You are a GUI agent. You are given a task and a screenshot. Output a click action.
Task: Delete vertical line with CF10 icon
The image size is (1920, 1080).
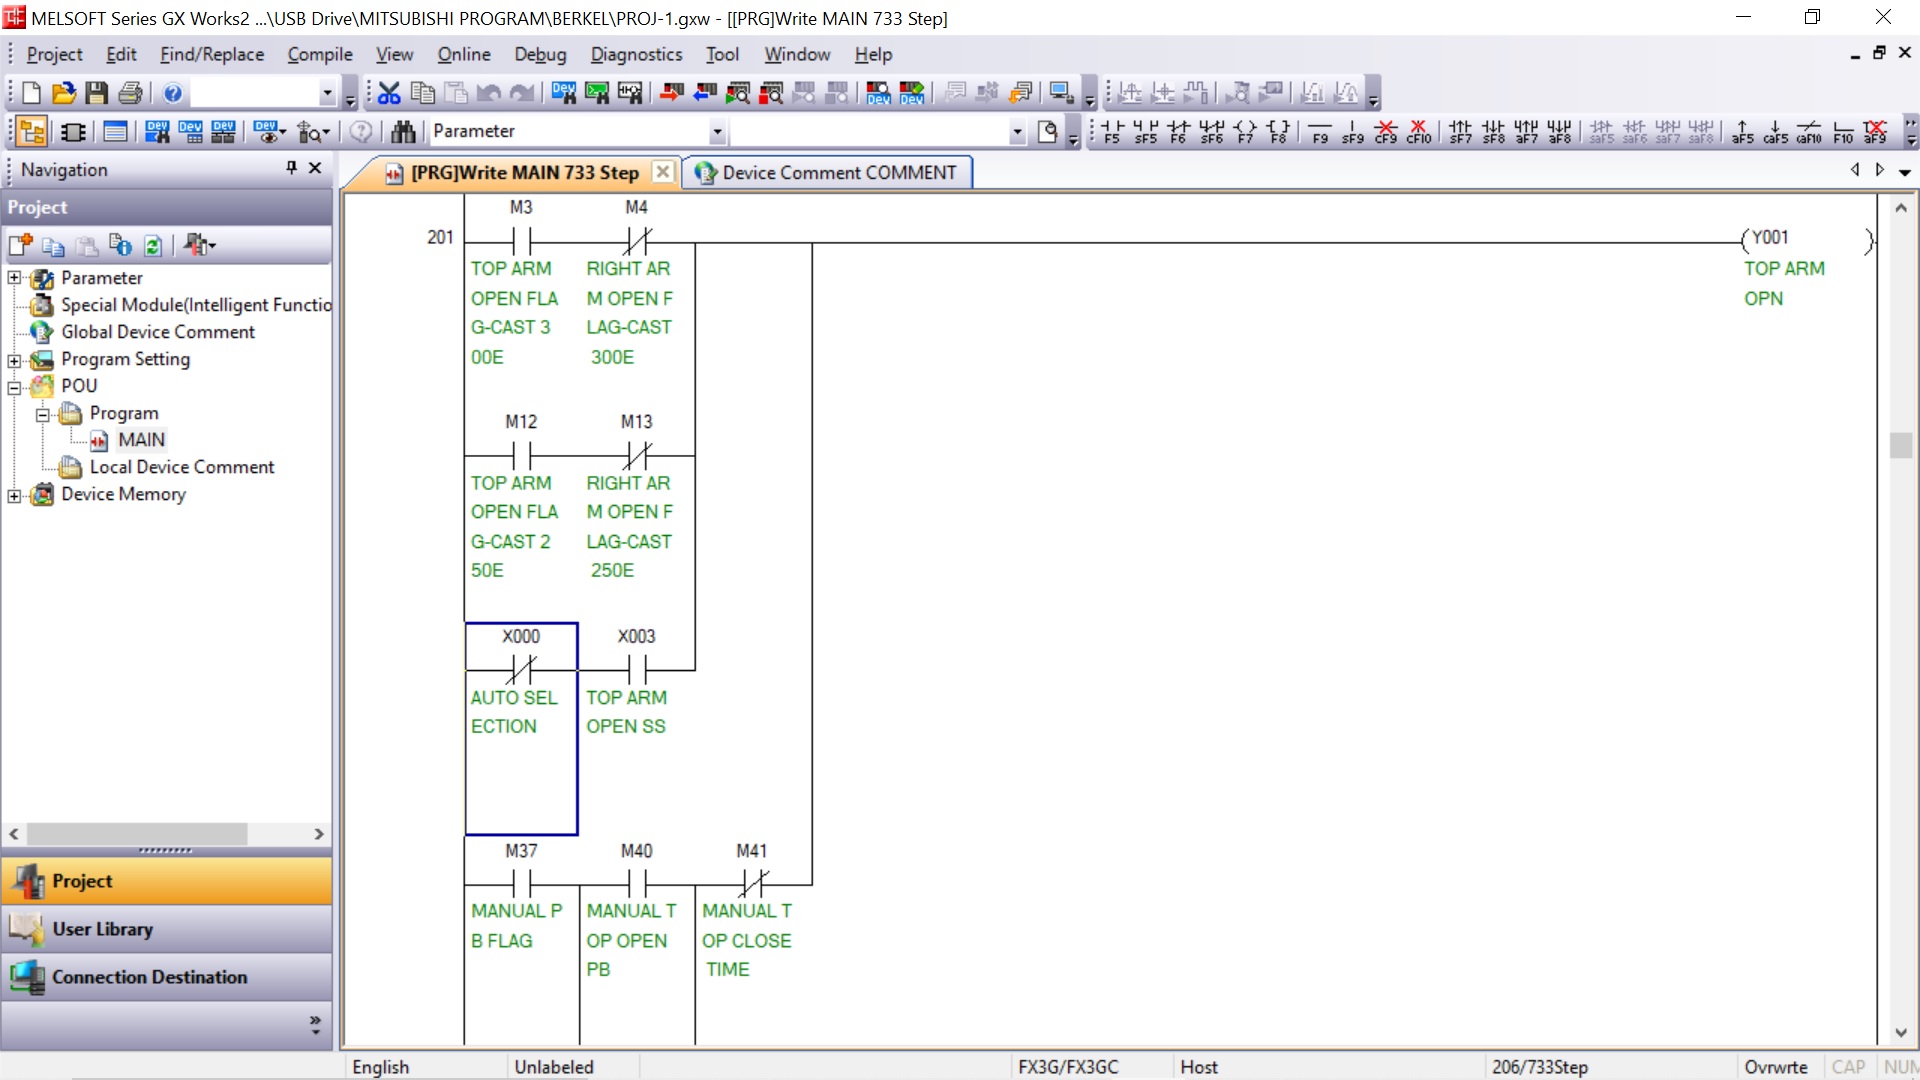pyautogui.click(x=1418, y=131)
